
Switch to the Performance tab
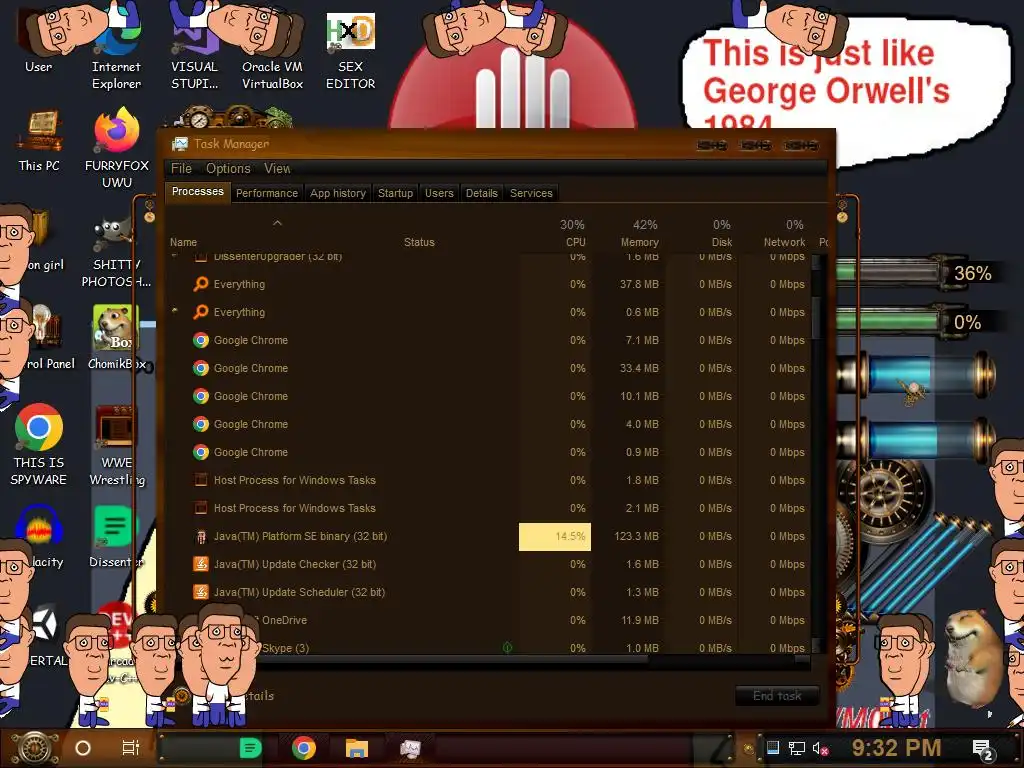266,193
